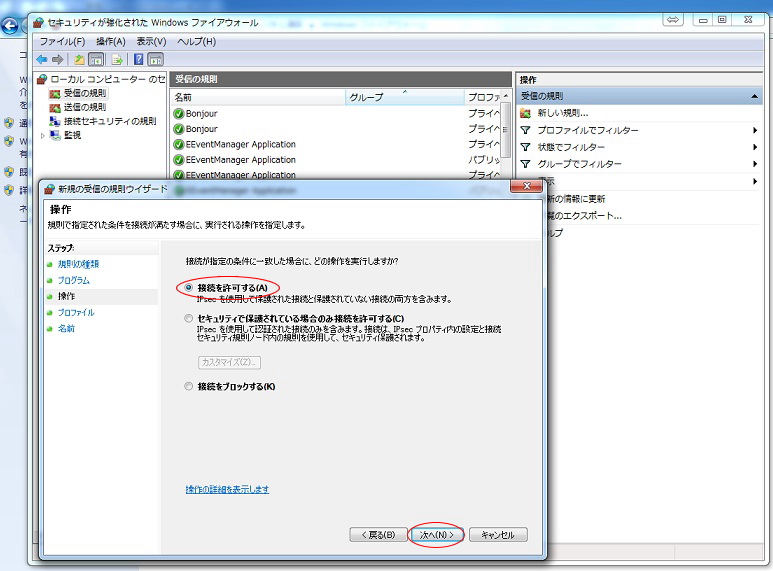Click green check icon of first EEventManager rule
This screenshot has height=571, width=773.
178,144
